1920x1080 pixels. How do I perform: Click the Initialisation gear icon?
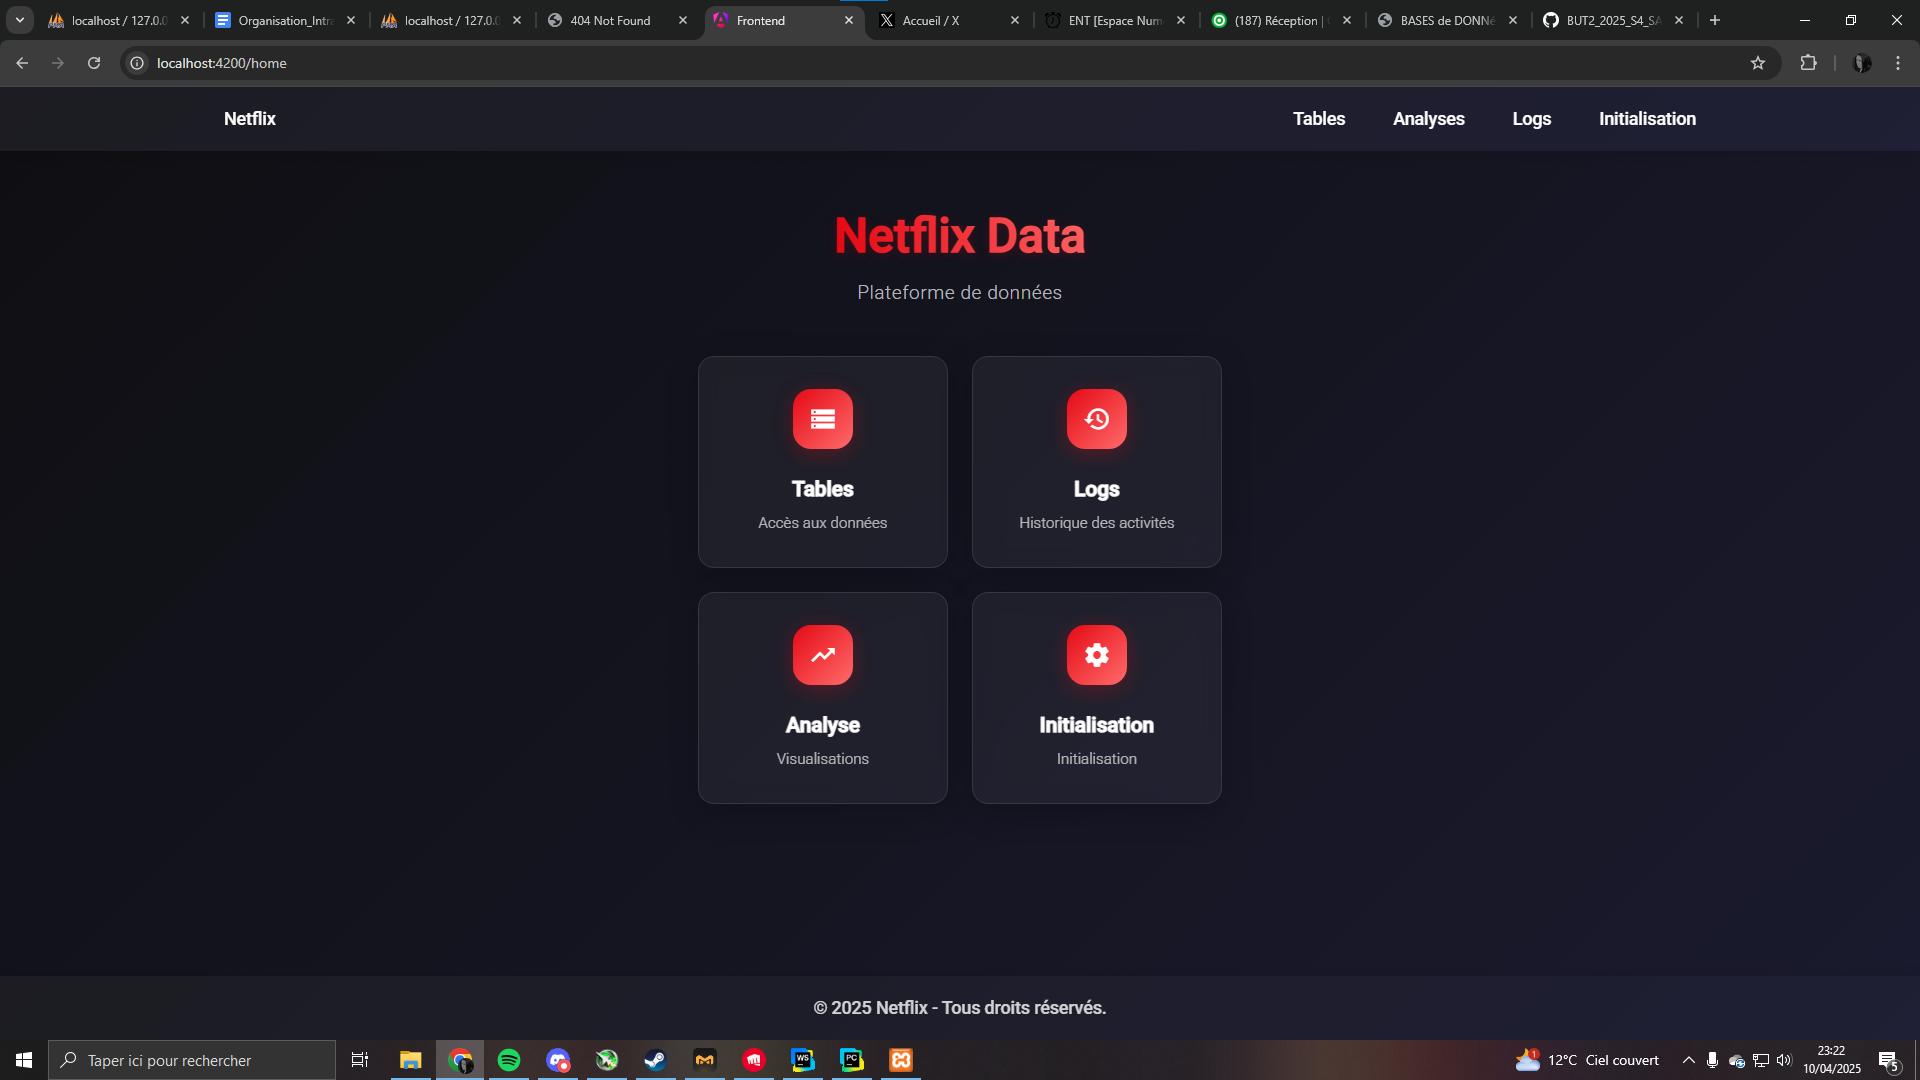[1097, 655]
